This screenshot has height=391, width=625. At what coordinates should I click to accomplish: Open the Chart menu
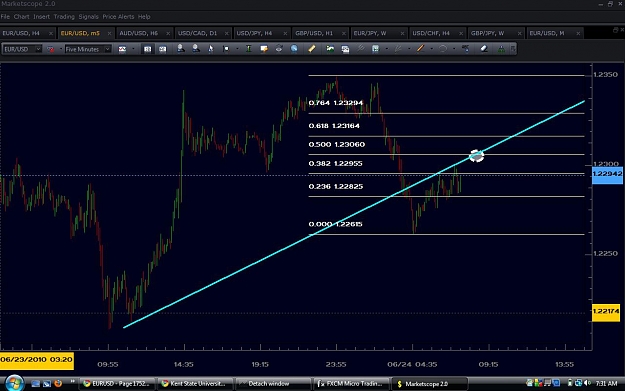[22, 17]
